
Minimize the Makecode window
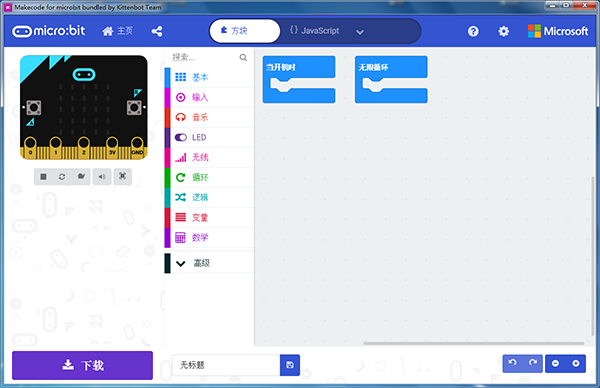coord(552,5)
